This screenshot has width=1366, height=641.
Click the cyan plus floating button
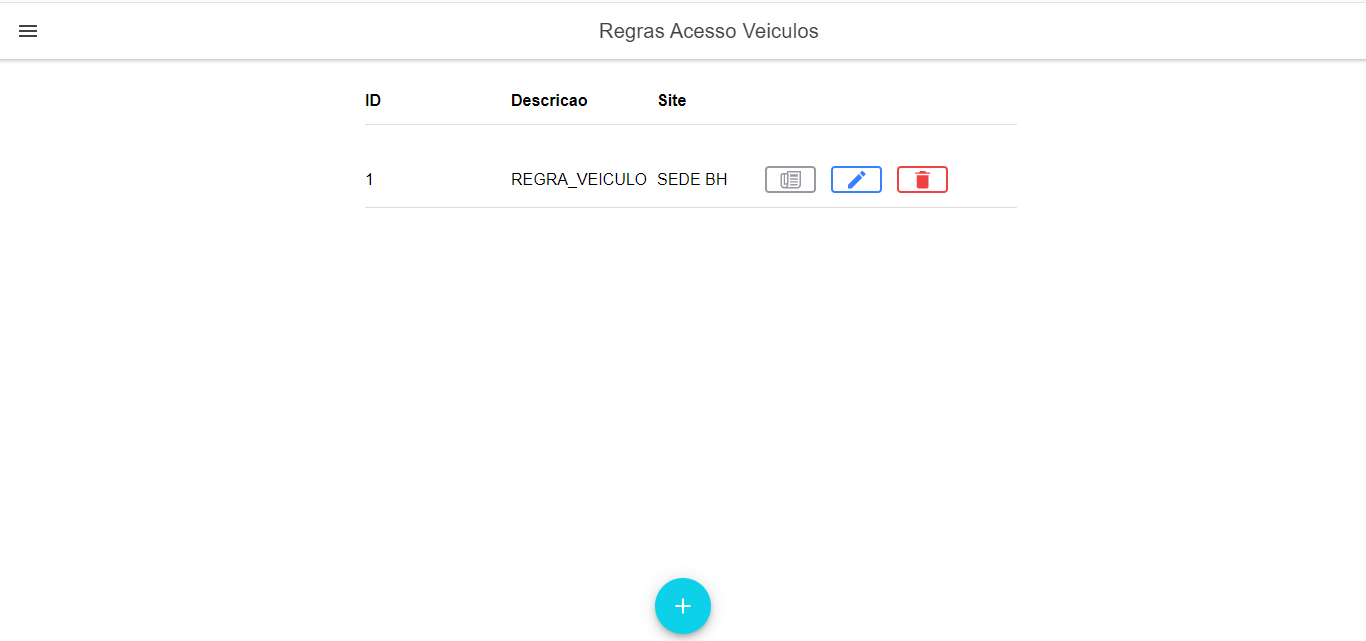683,606
